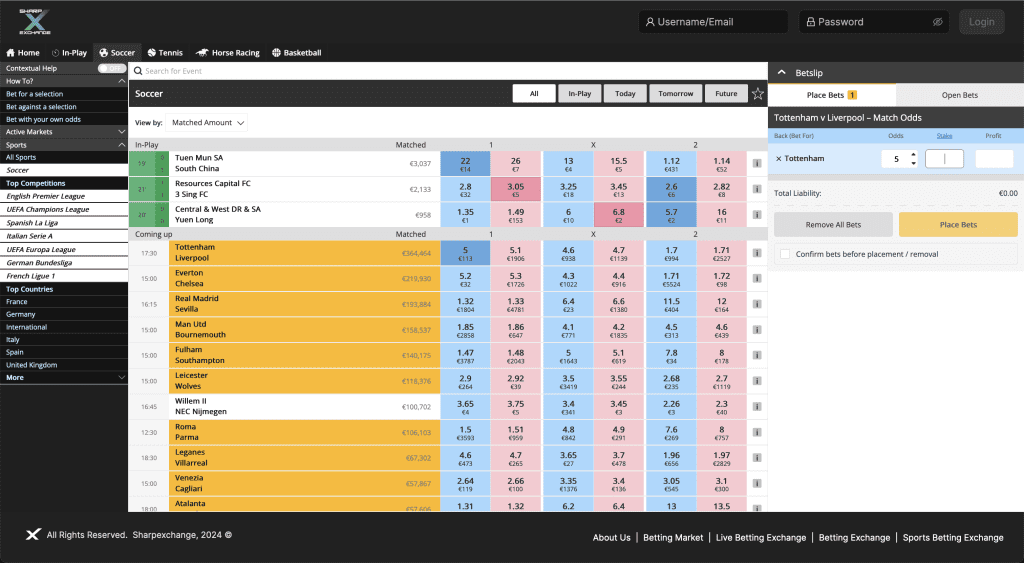
Task: Open info icon for Everton v Chelsea
Action: tap(757, 276)
